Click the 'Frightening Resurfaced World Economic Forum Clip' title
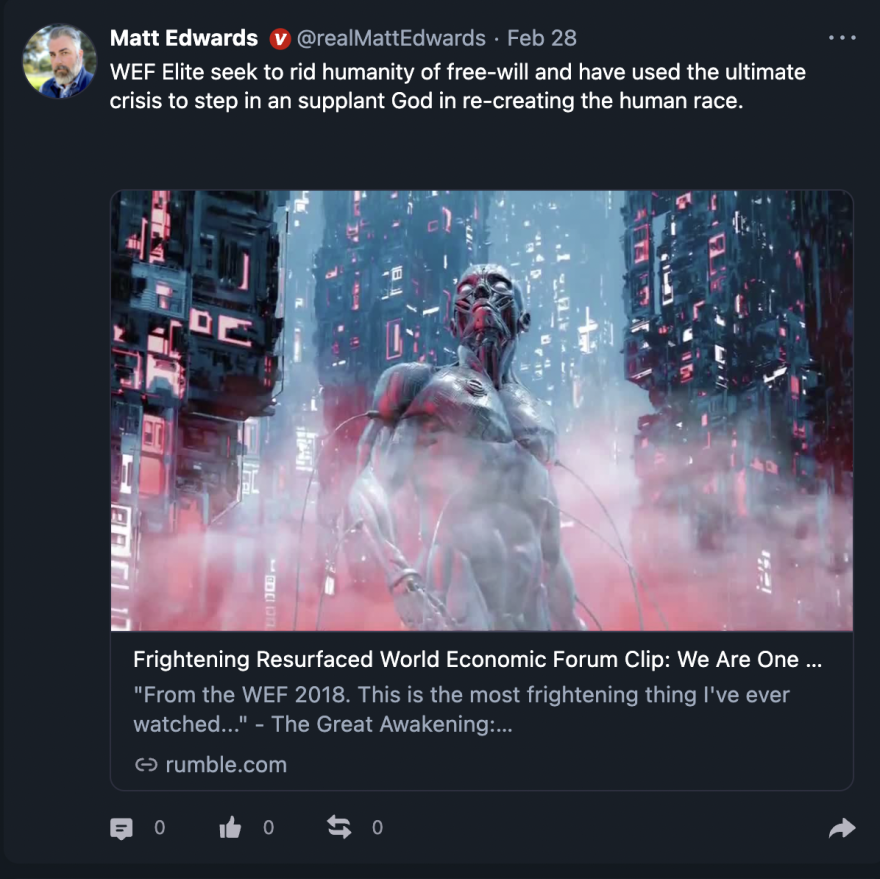 tap(477, 660)
